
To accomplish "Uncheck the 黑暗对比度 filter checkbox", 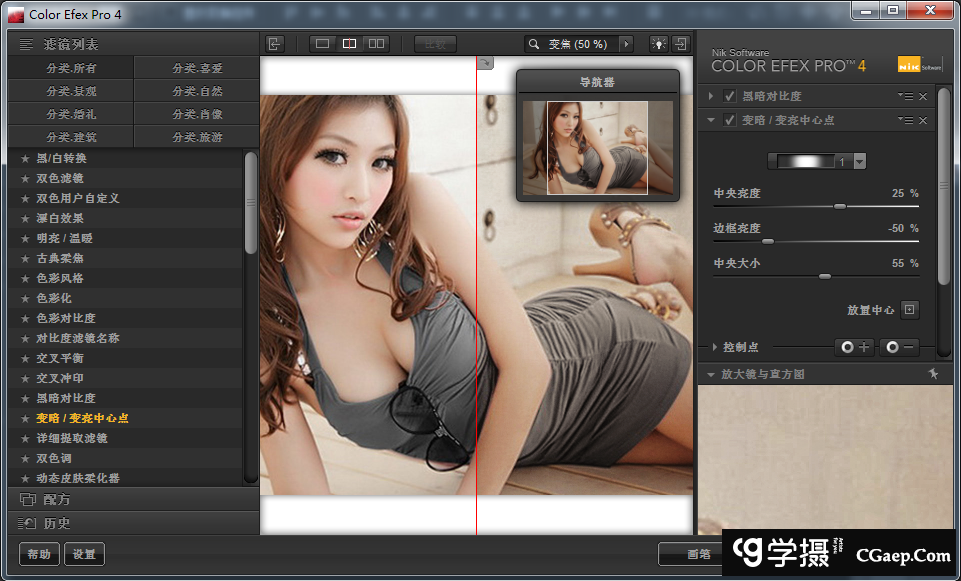I will [730, 96].
